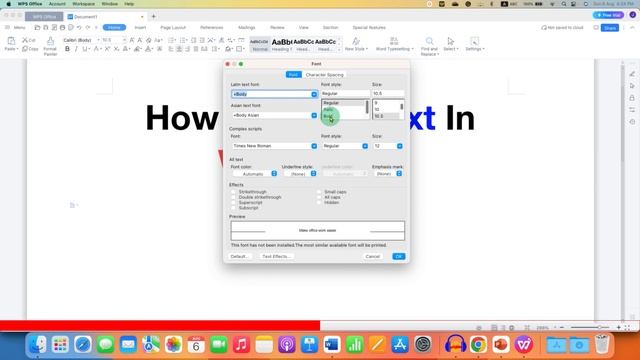Viewport: 640px width, 360px height.
Task: Click the Free trial button
Action: 608,15
